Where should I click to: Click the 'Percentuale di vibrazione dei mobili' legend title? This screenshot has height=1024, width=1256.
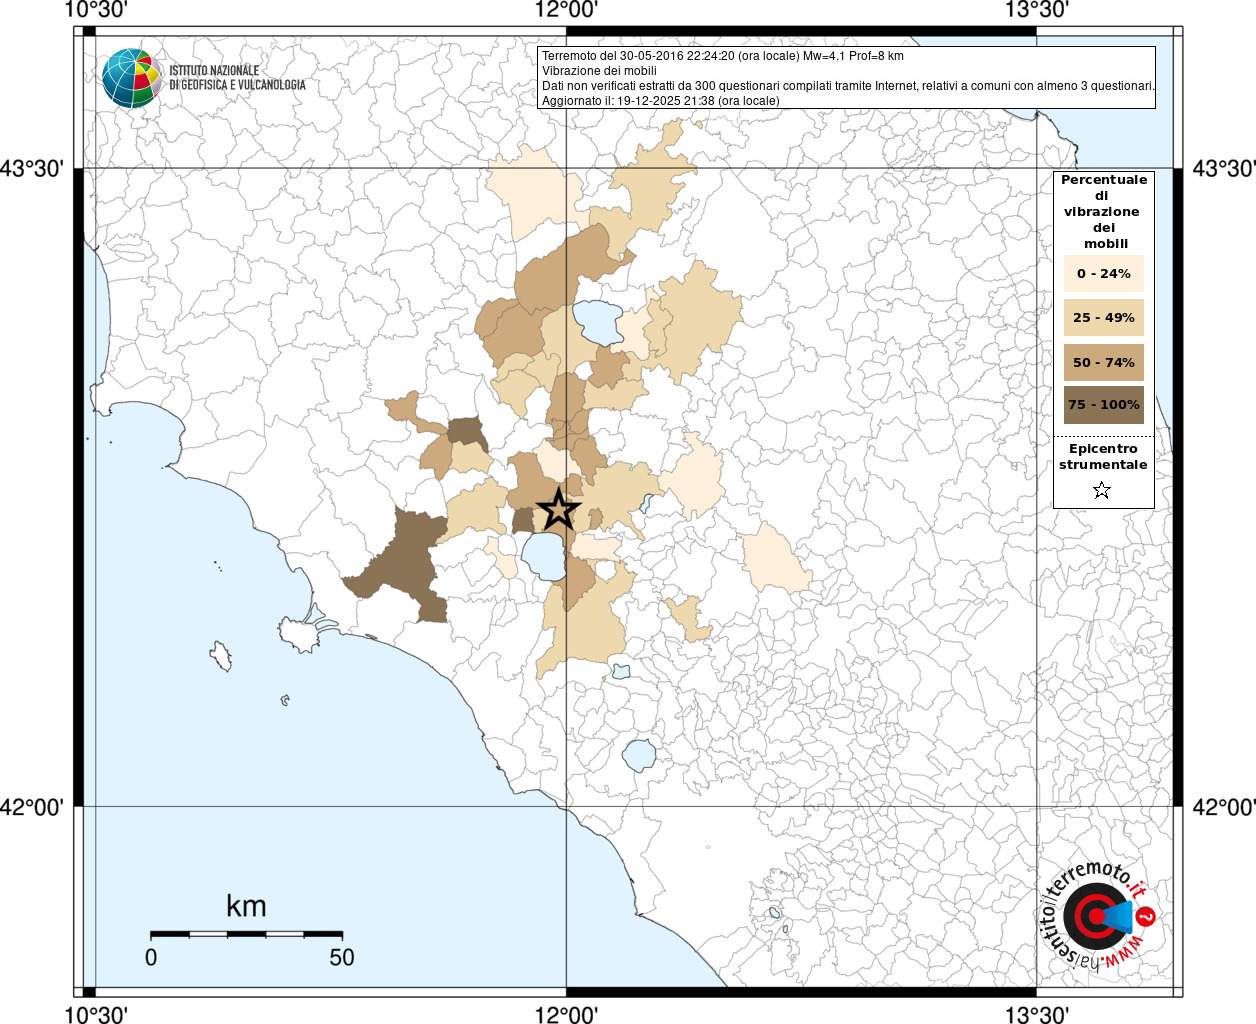coord(1104,211)
